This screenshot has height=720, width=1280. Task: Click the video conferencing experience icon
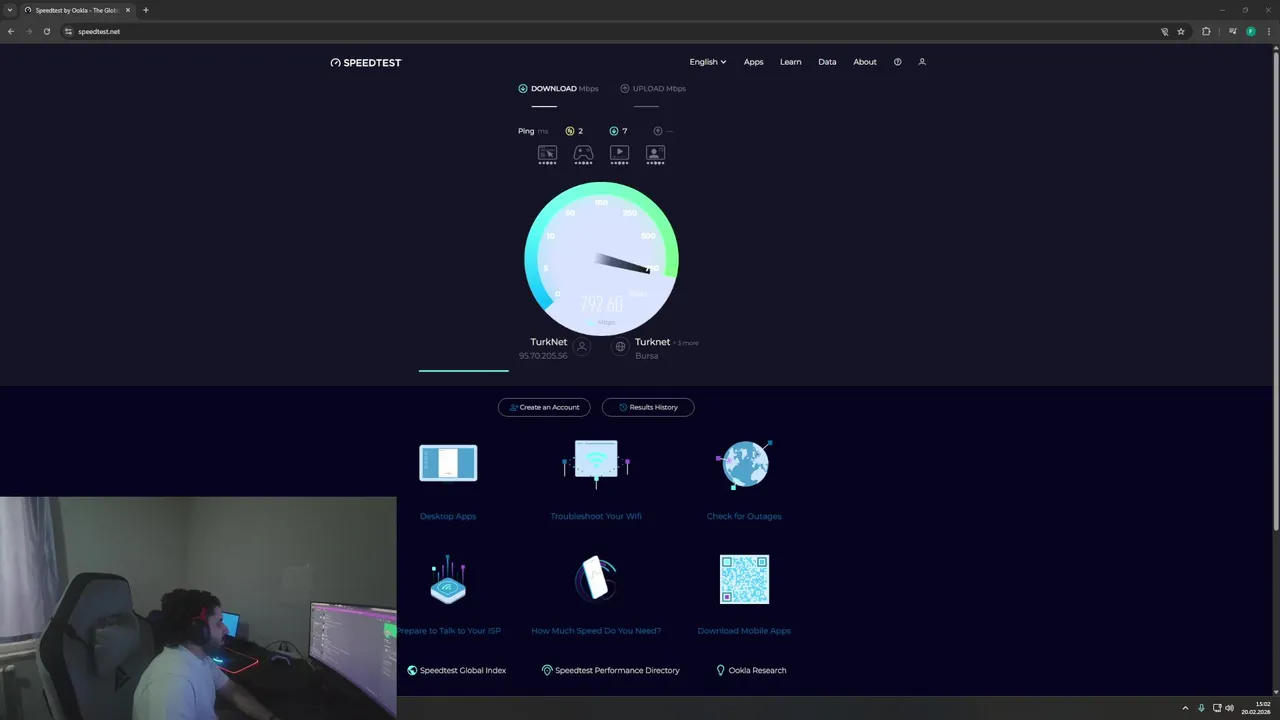point(655,154)
